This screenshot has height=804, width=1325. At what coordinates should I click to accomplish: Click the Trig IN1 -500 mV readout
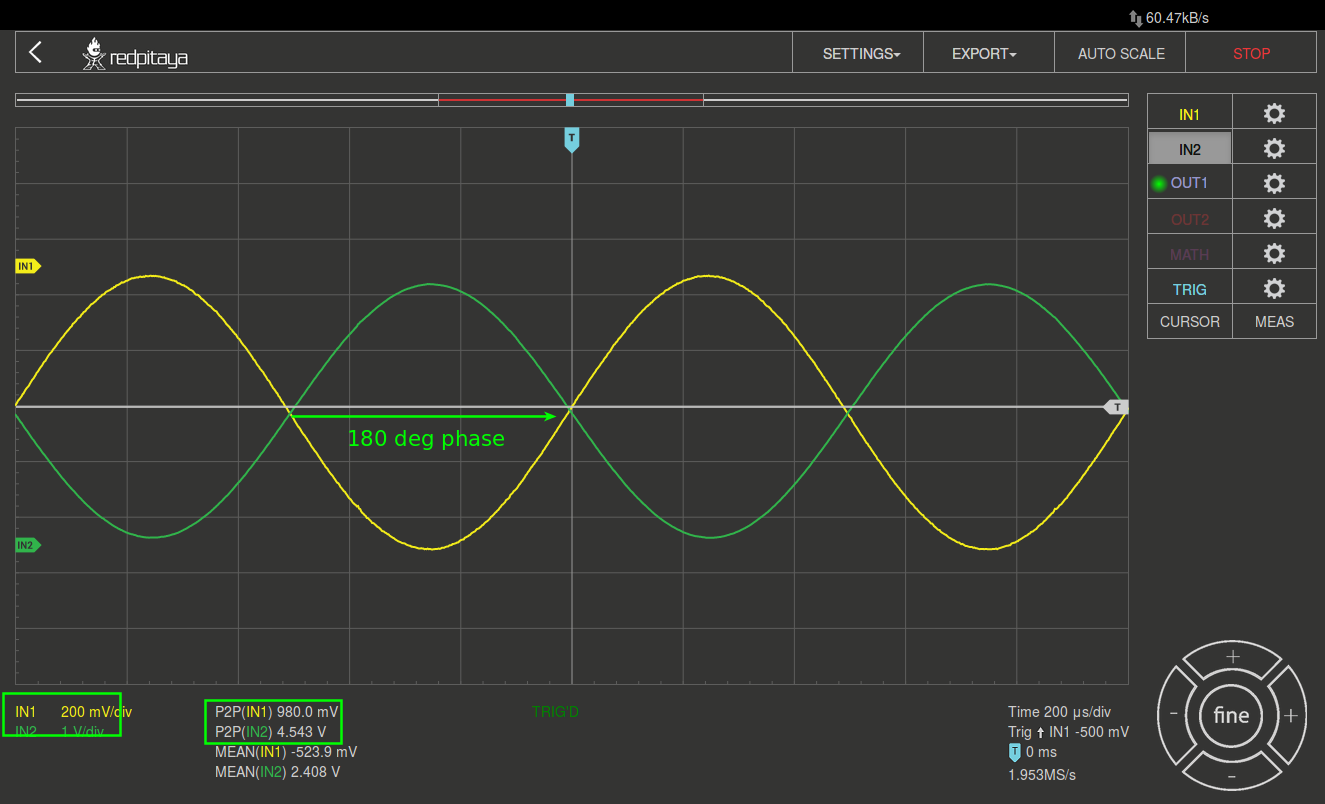click(1068, 732)
